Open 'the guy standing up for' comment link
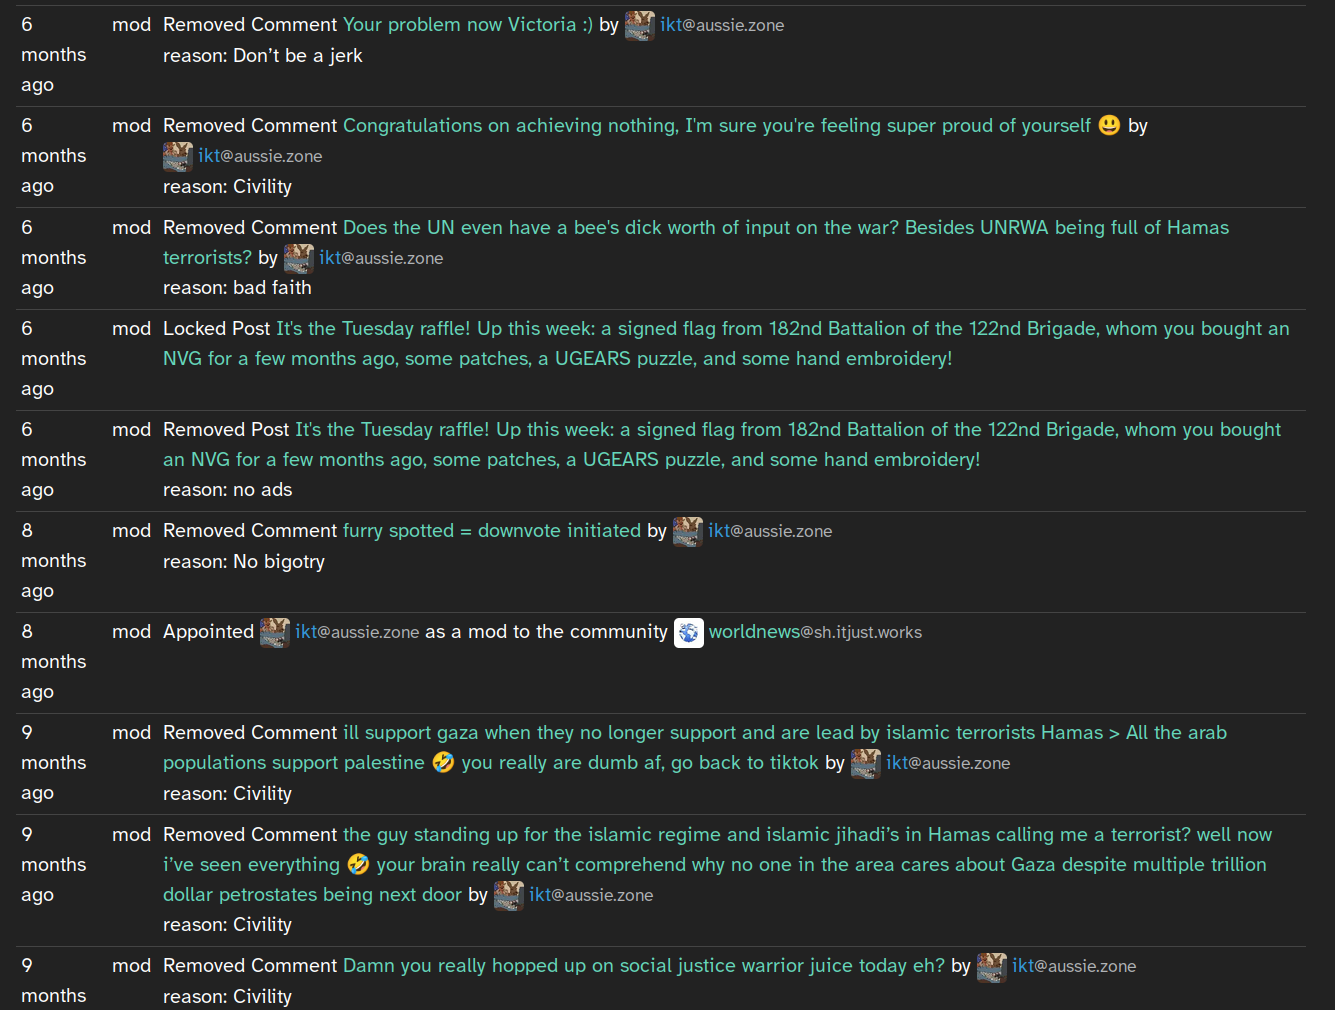Viewport: 1335px width, 1010px height. click(718, 864)
